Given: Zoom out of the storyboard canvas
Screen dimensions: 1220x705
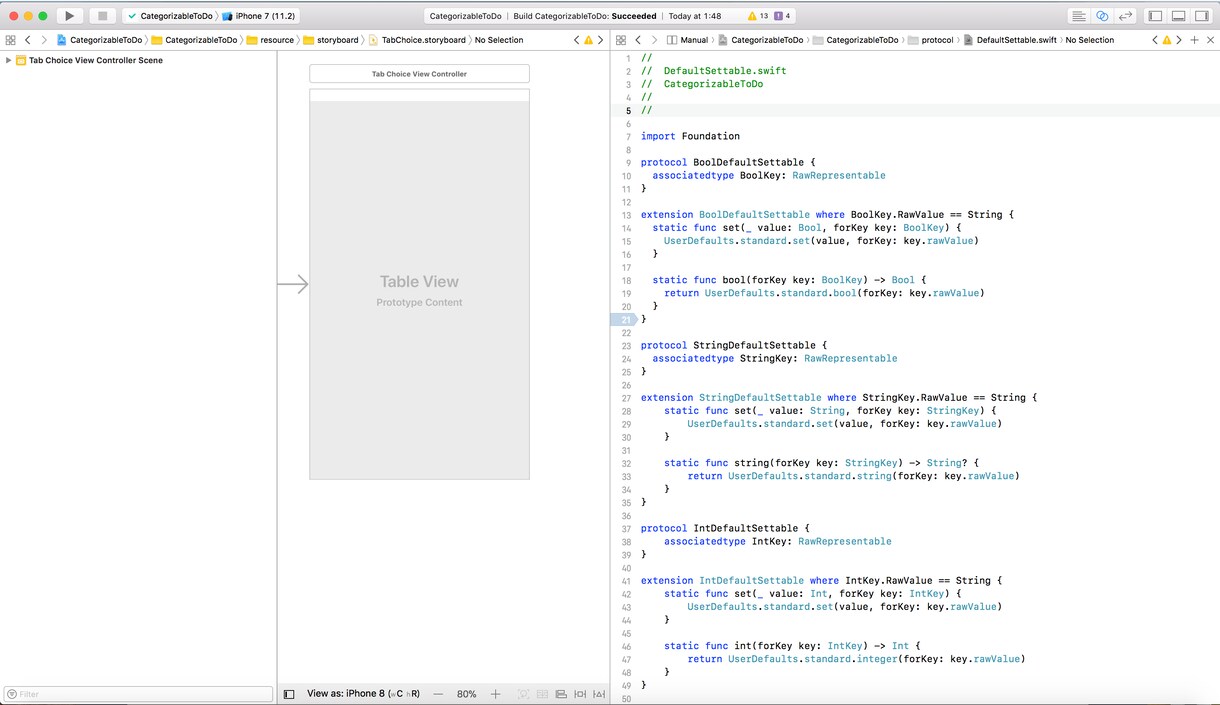Looking at the screenshot, I should point(438,694).
